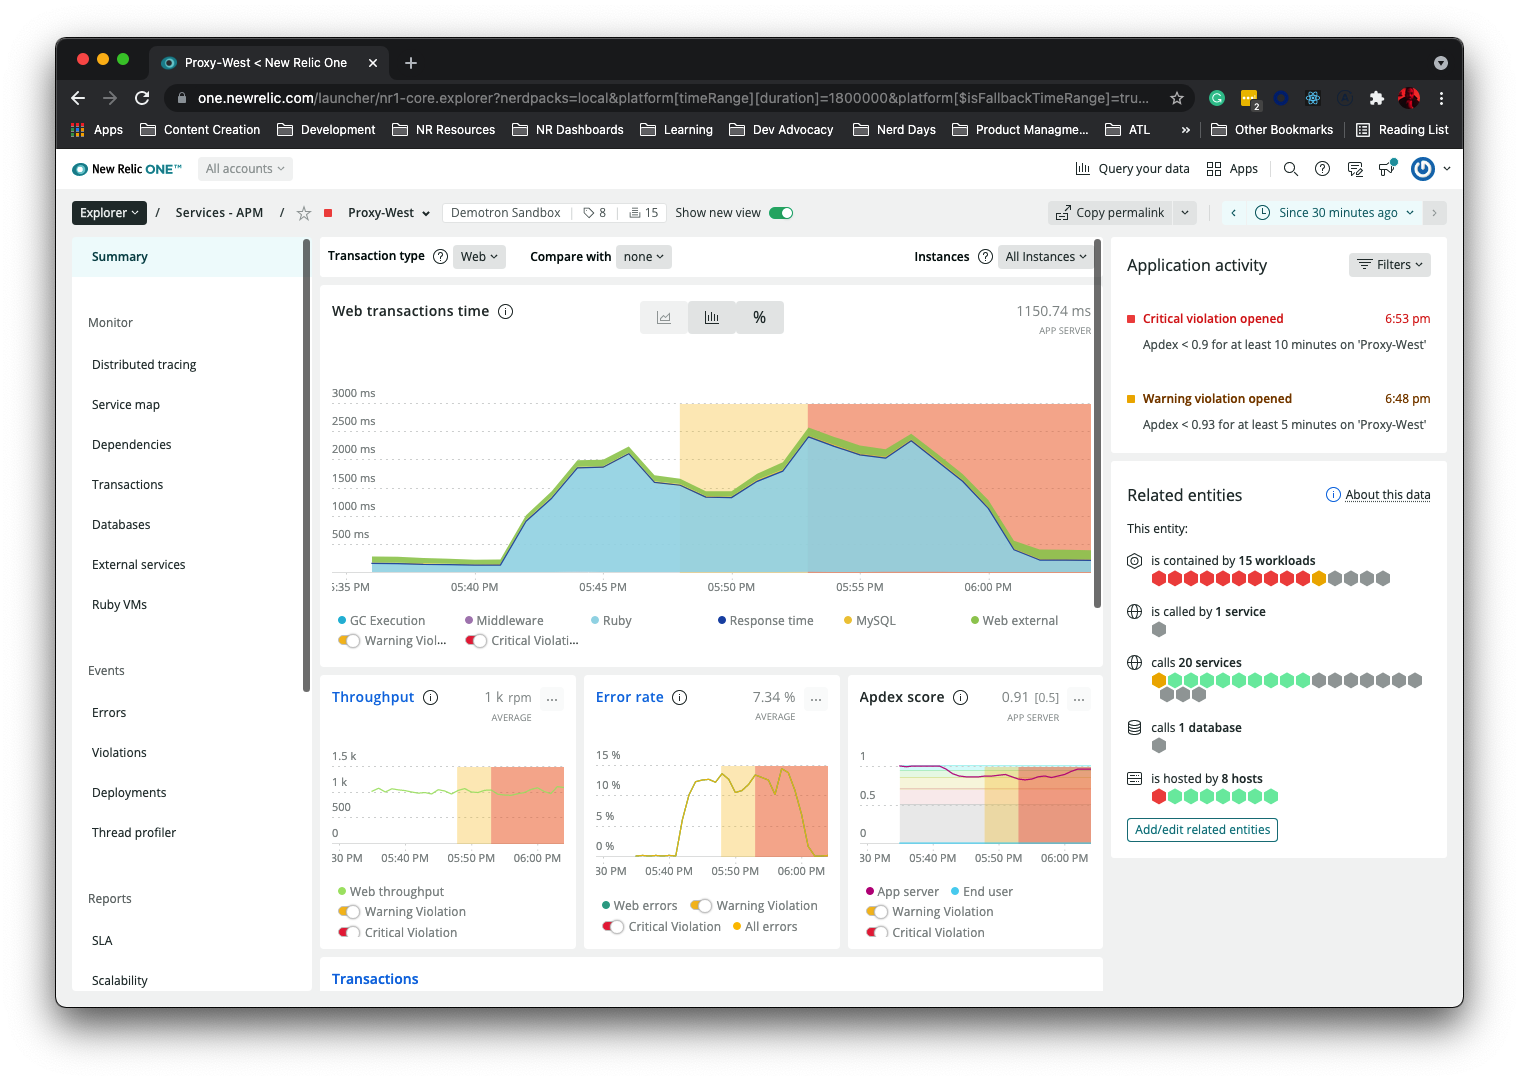
Task: Bookmark this page with the star icon
Action: 1177,98
